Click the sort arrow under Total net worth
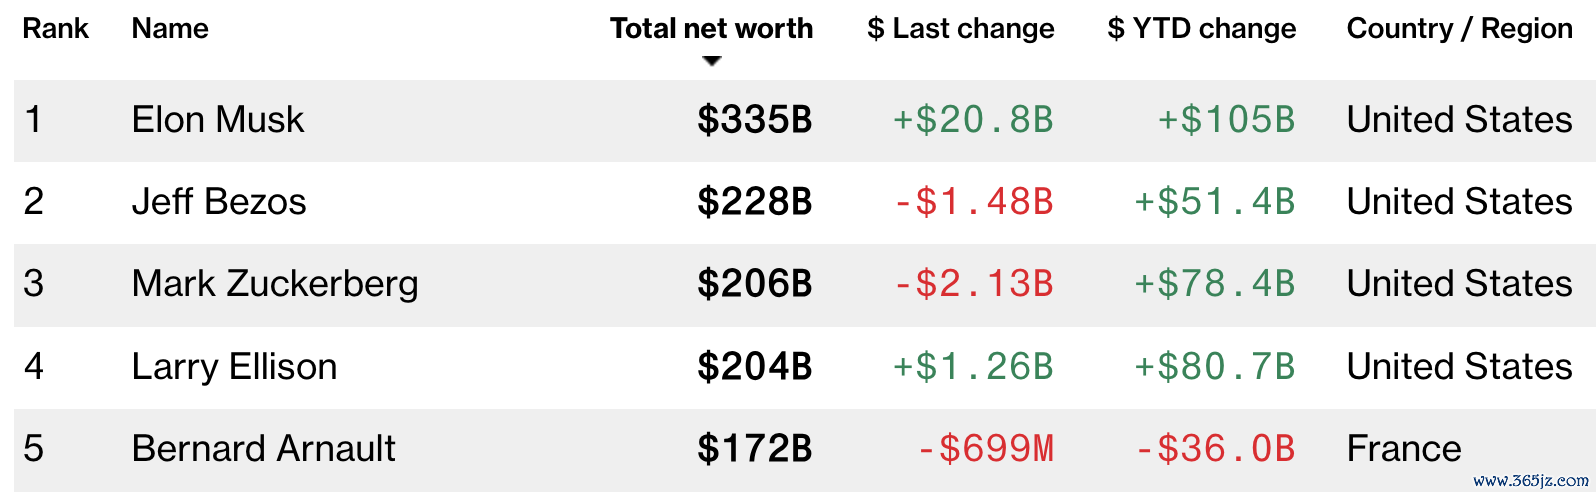This screenshot has width=1596, height=496. click(712, 61)
